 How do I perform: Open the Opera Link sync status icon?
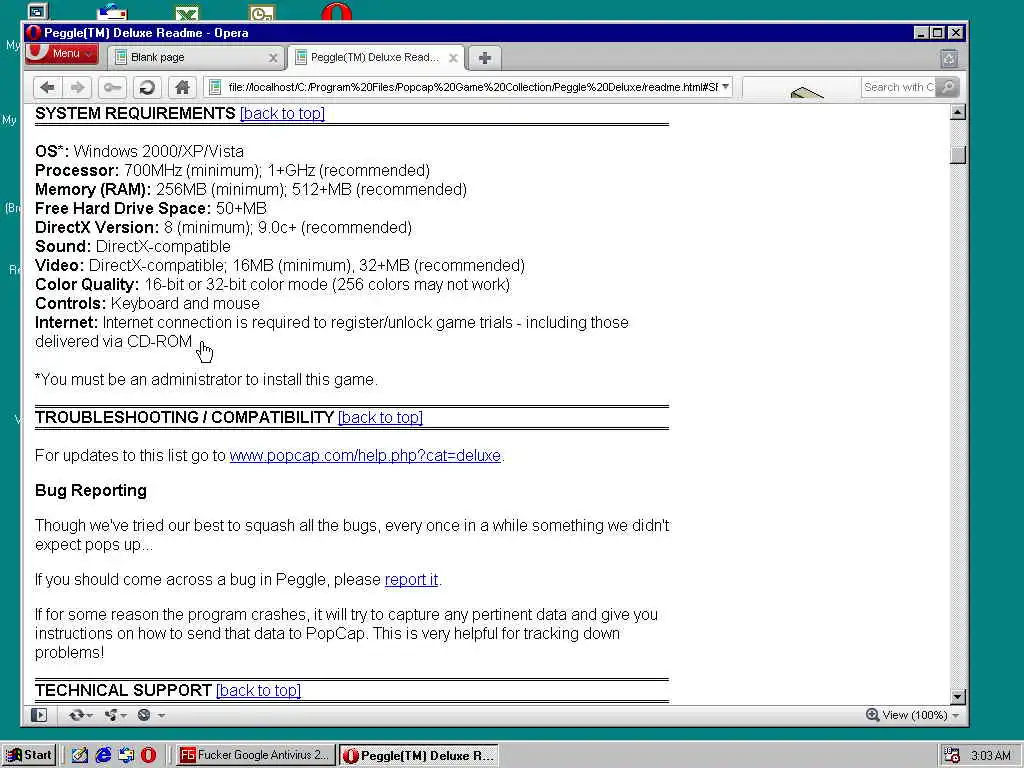point(76,715)
